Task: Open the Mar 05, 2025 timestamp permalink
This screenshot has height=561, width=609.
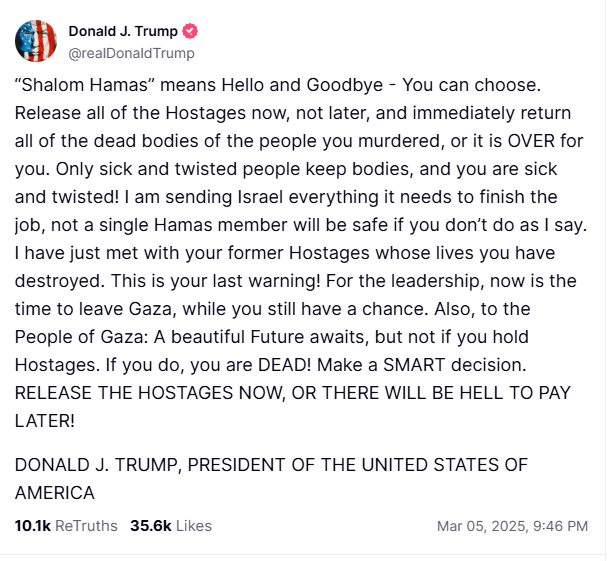Action: pos(512,526)
